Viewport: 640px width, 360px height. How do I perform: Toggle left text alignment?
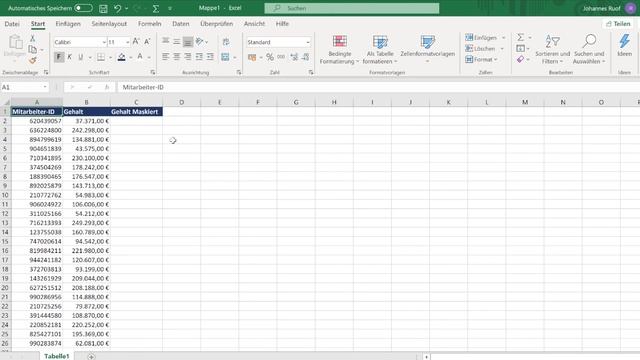coord(165,57)
